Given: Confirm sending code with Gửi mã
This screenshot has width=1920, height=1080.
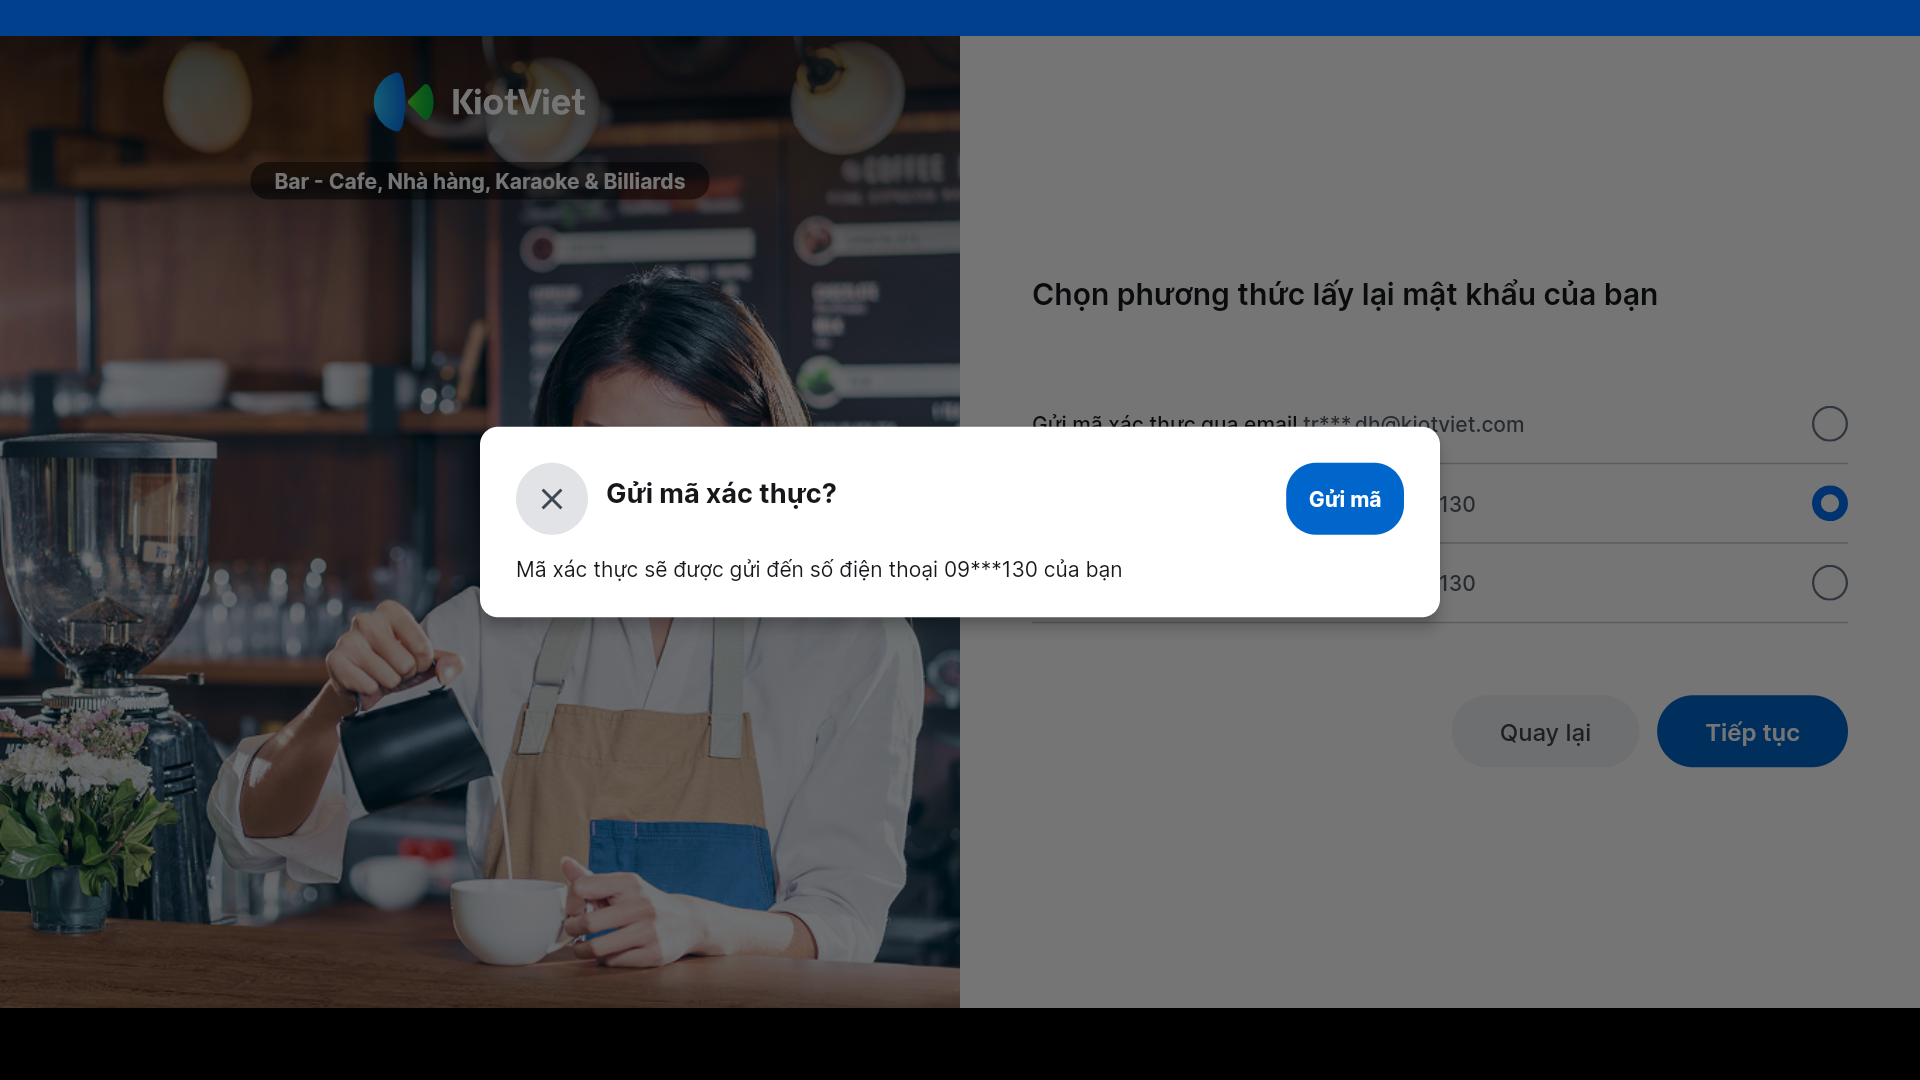Looking at the screenshot, I should click(x=1344, y=498).
